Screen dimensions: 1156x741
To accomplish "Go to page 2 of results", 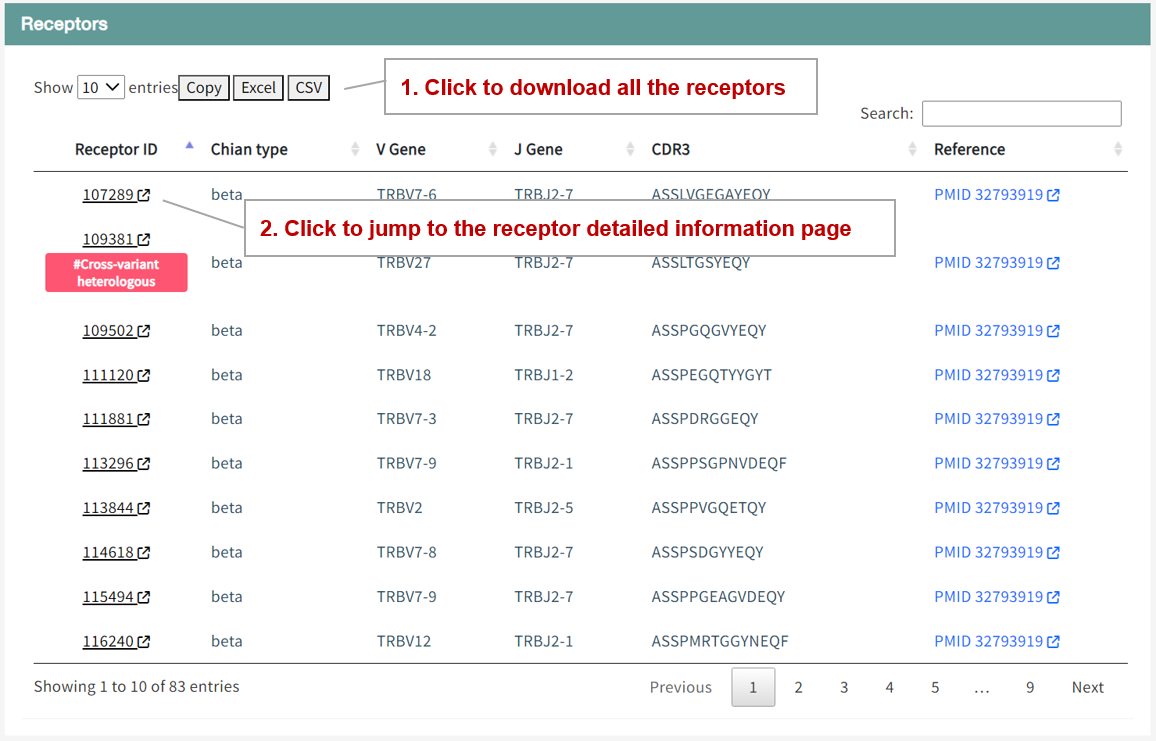I will 798,687.
